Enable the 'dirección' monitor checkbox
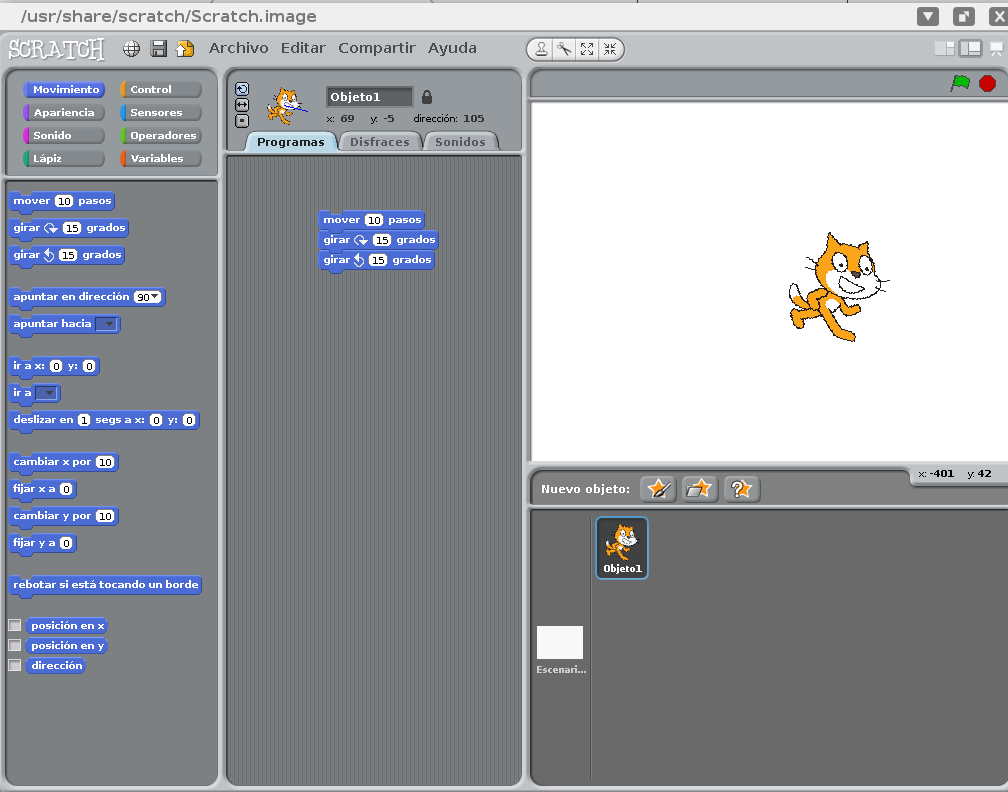 (x=15, y=665)
